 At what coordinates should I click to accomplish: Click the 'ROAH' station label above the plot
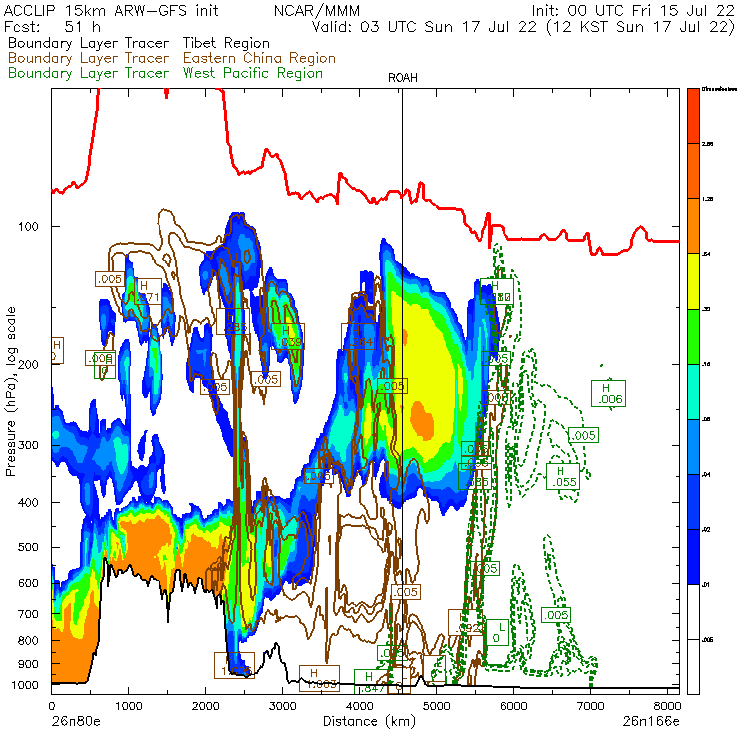pos(403,78)
